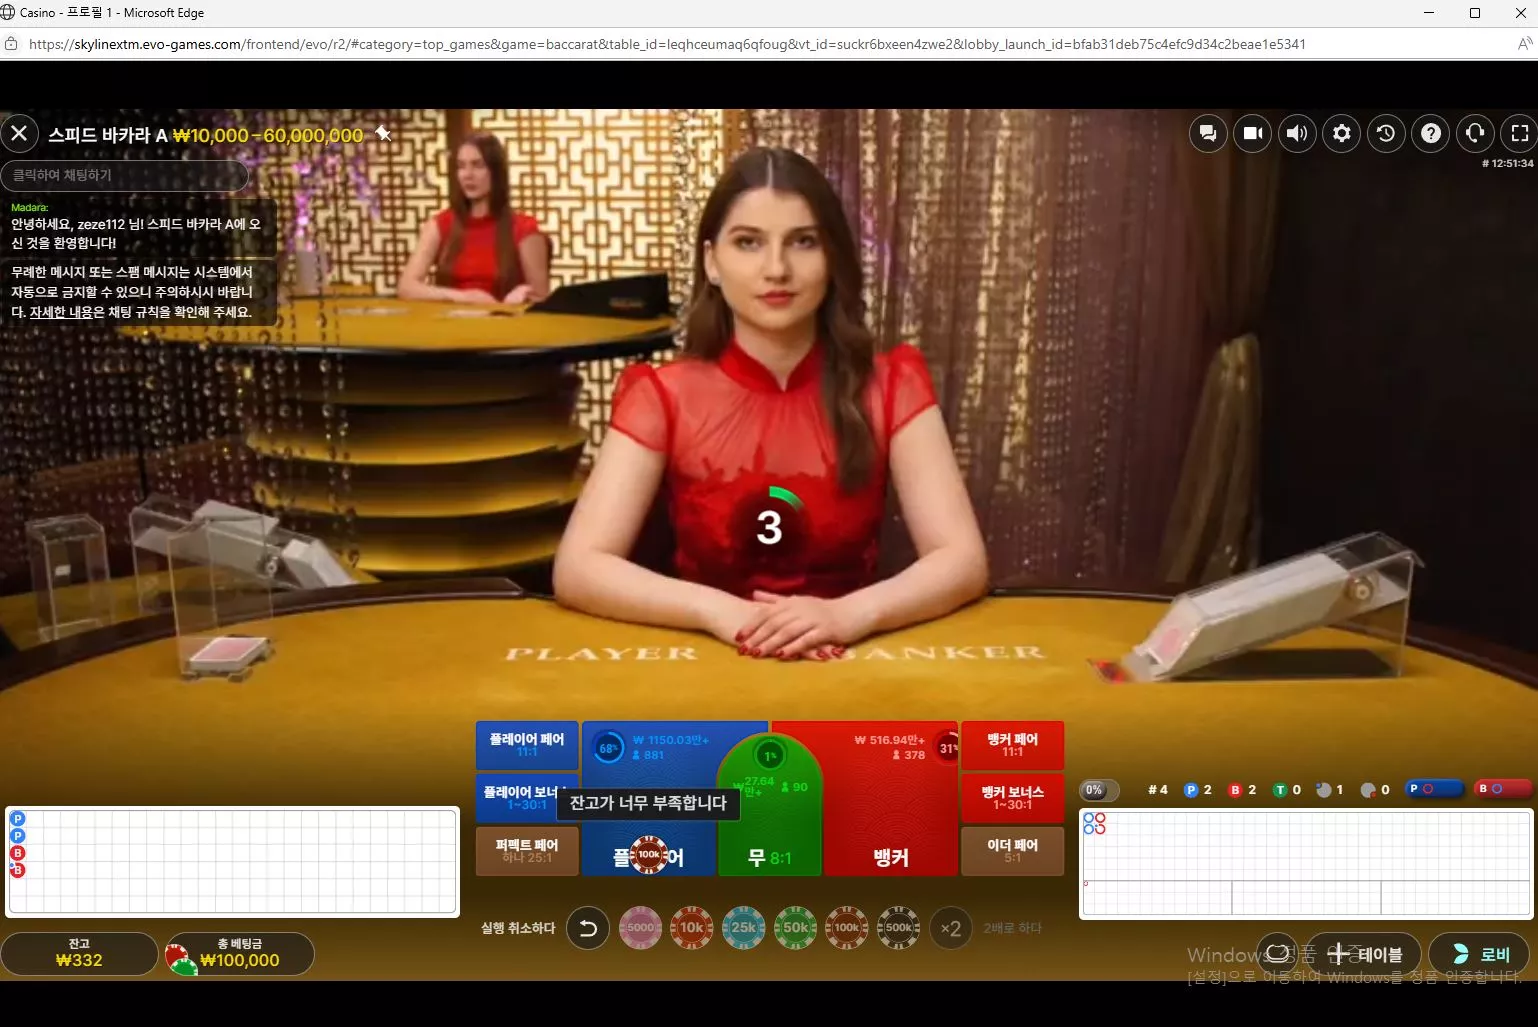Click the total bet ₩100,000 display
Image resolution: width=1538 pixels, height=1027 pixels.
click(x=240, y=953)
